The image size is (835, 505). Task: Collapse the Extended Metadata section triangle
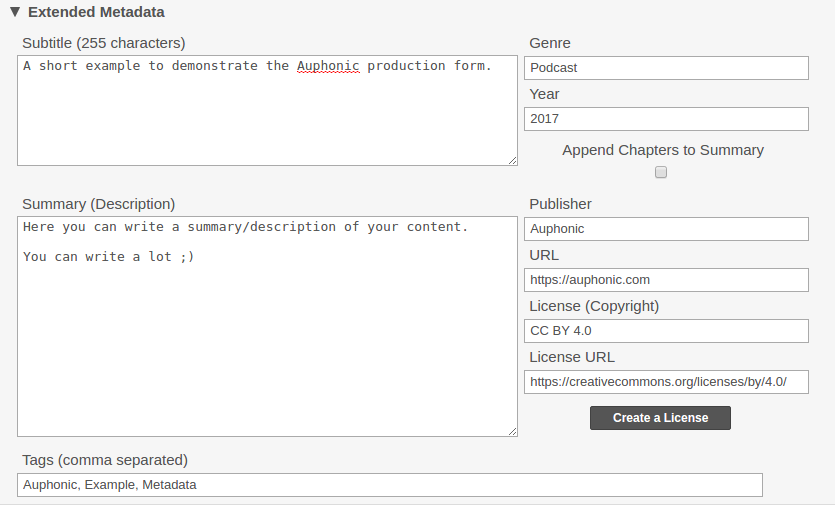point(15,12)
